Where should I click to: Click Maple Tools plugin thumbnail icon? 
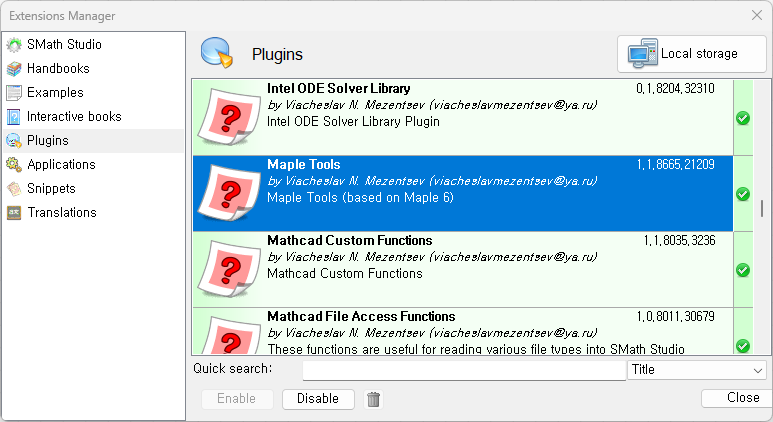[227, 194]
